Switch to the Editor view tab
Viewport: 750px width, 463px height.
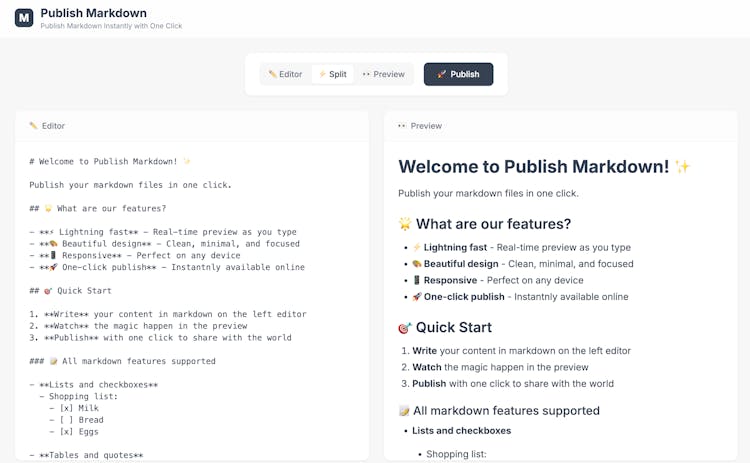[285, 74]
